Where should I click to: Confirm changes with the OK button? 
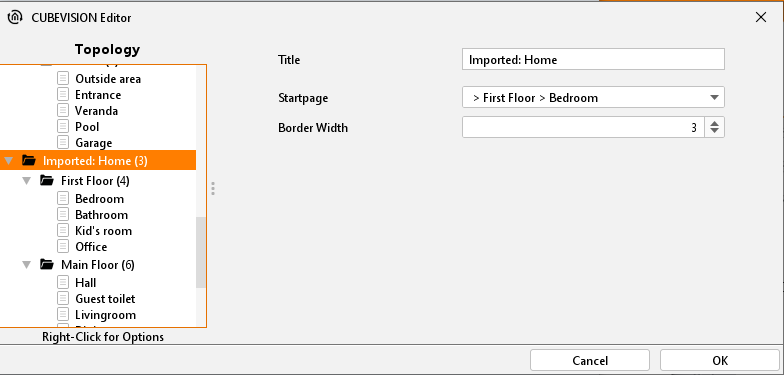[x=720, y=360]
